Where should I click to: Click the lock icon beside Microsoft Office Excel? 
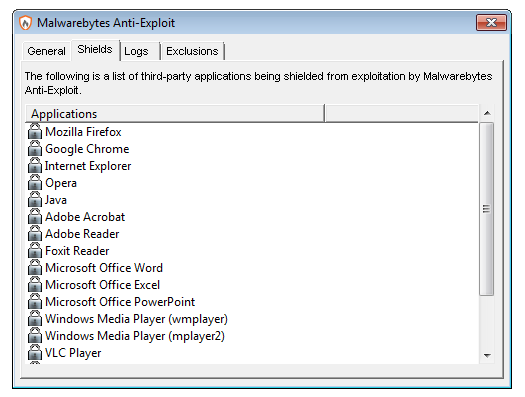pos(35,285)
